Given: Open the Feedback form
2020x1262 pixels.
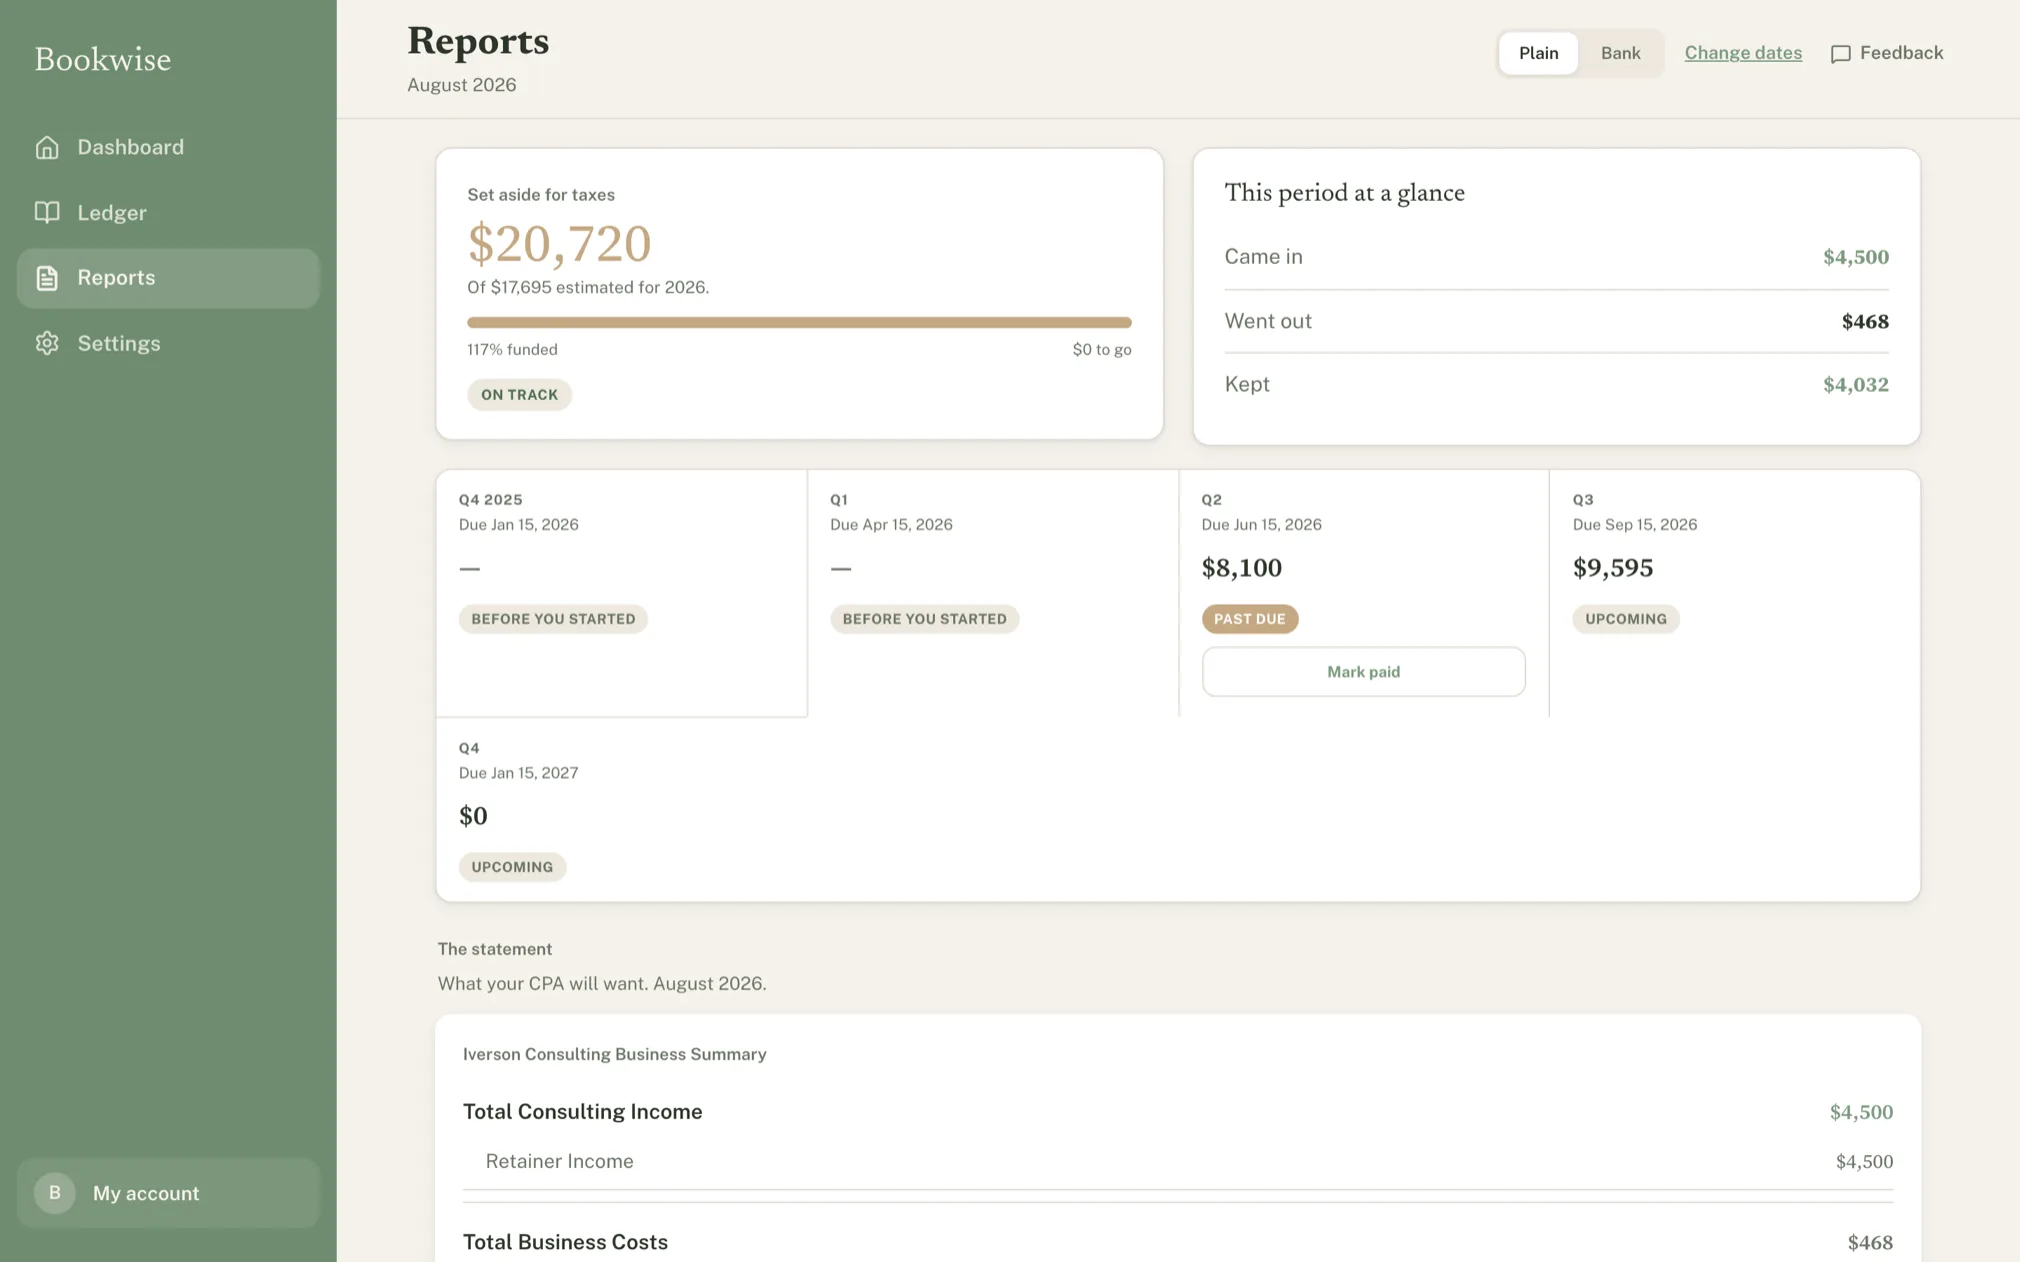Looking at the screenshot, I should 1887,53.
